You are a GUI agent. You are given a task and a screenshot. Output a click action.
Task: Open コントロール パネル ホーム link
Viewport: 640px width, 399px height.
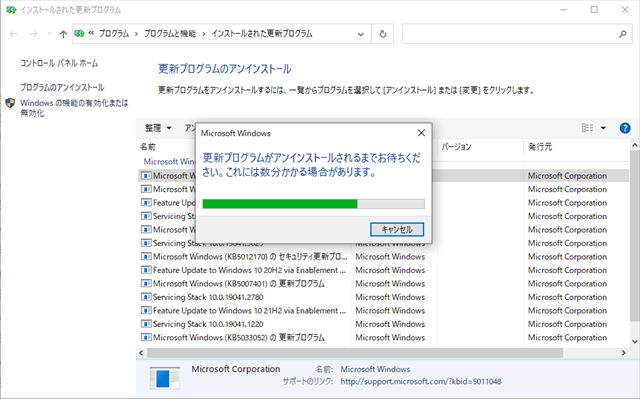[59, 63]
